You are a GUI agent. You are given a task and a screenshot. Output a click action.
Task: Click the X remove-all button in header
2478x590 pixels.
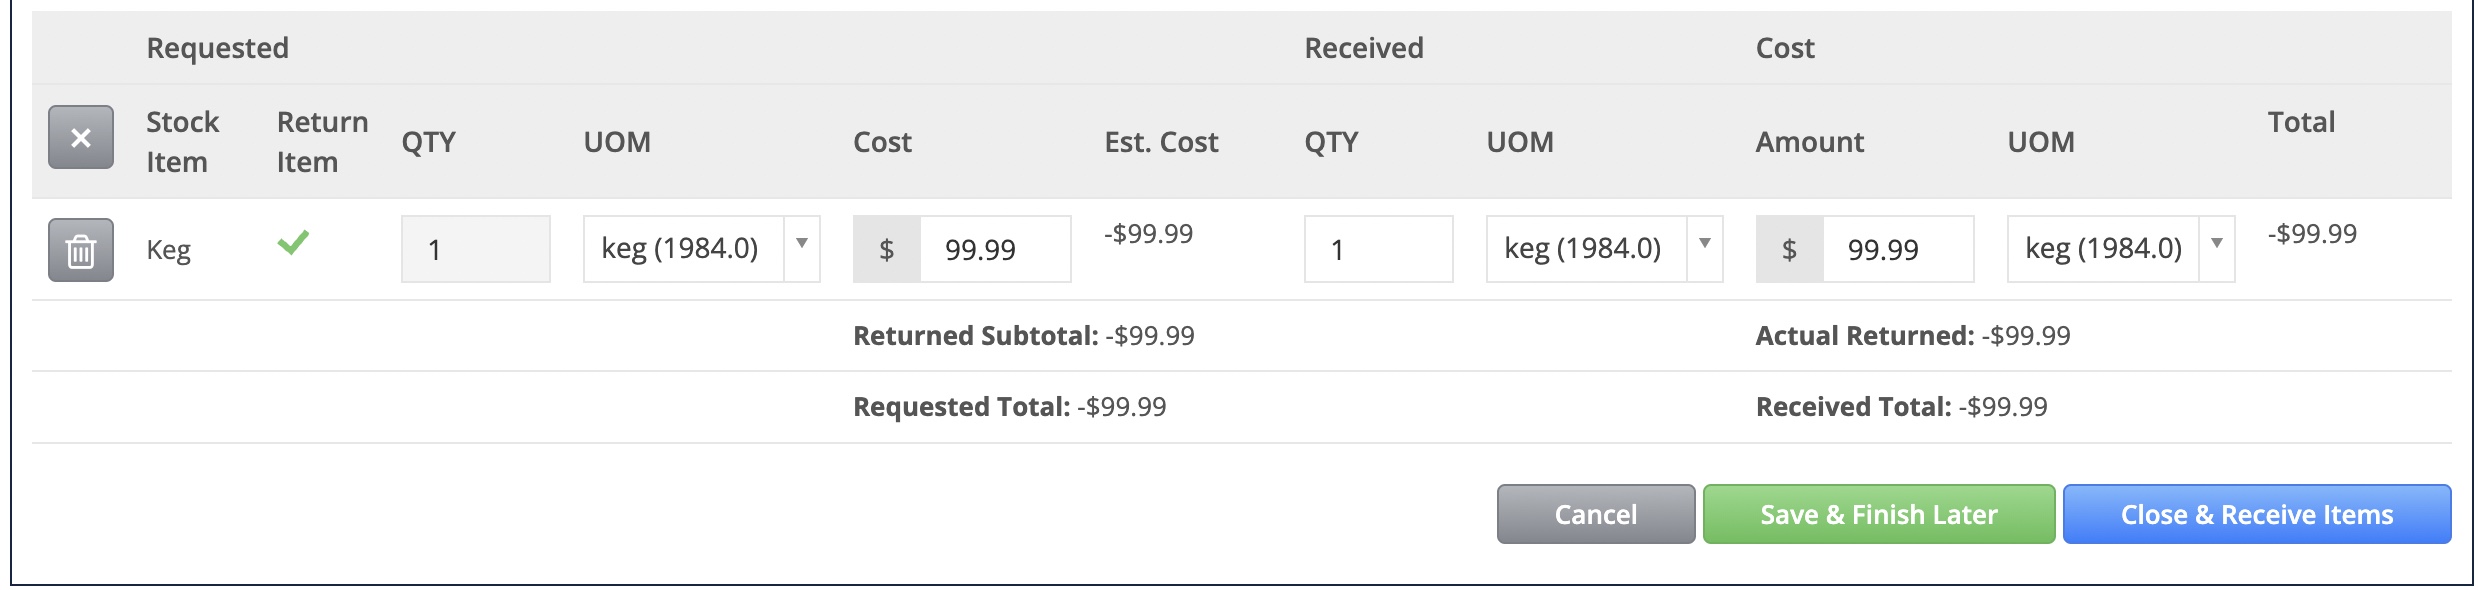tap(81, 137)
